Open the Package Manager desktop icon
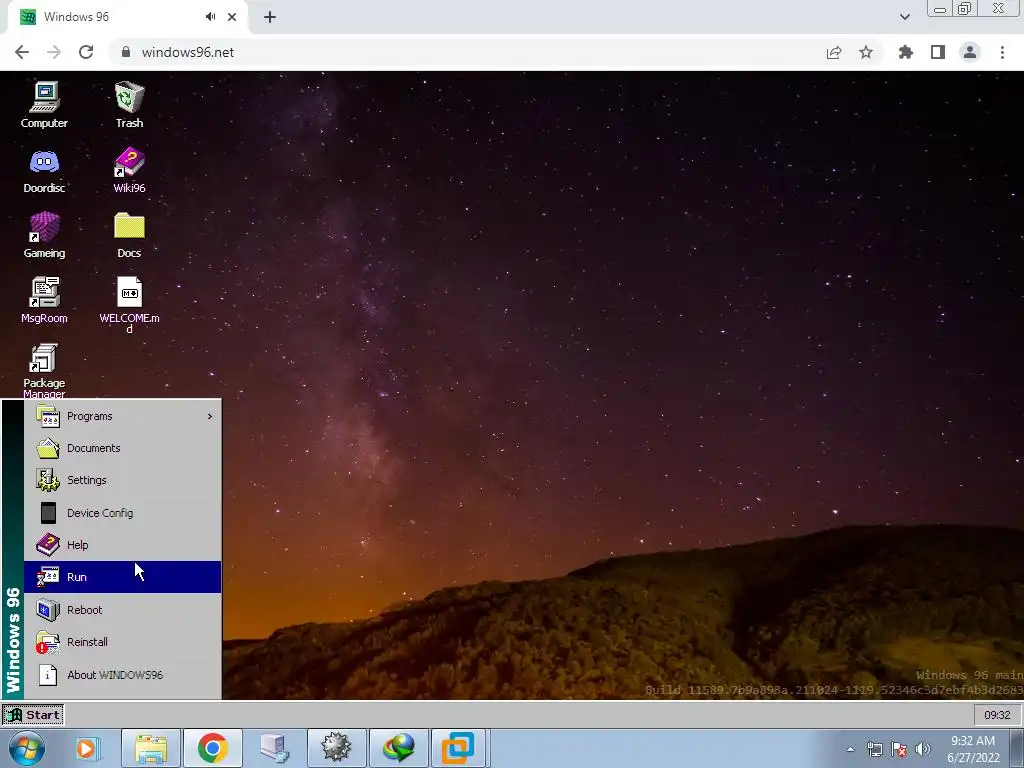 click(x=44, y=370)
